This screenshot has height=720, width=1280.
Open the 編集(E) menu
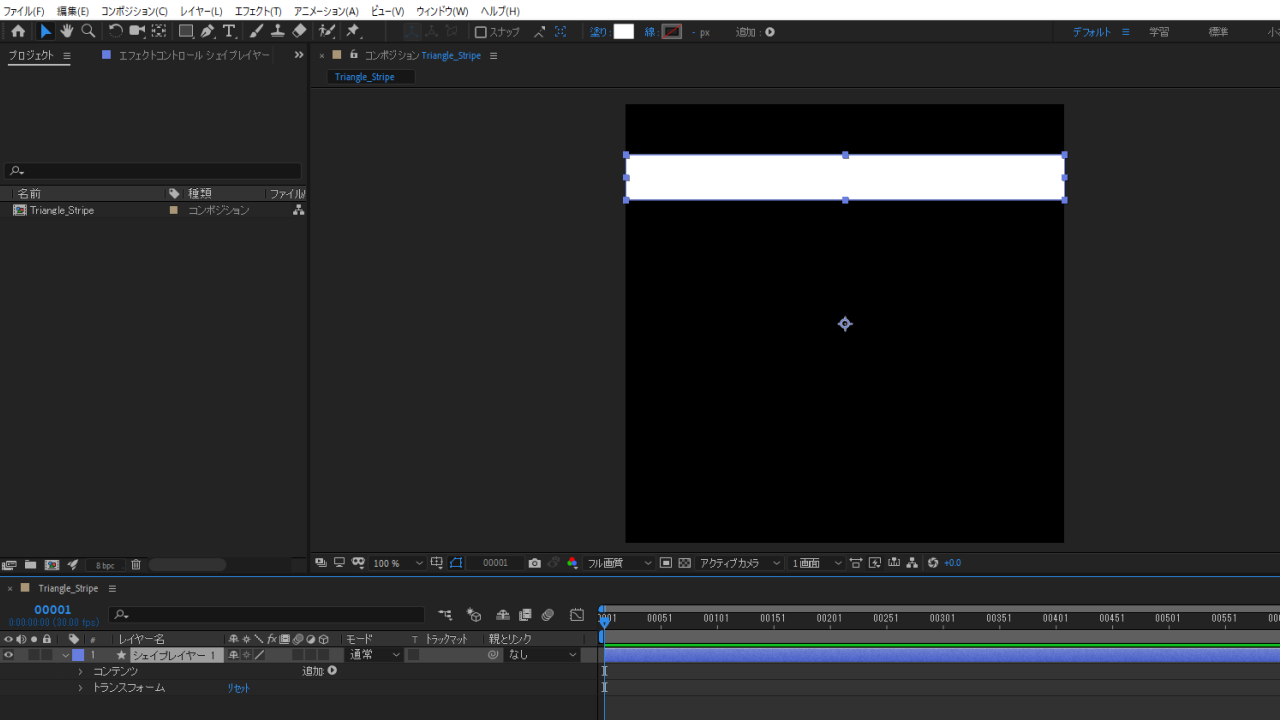[x=73, y=11]
